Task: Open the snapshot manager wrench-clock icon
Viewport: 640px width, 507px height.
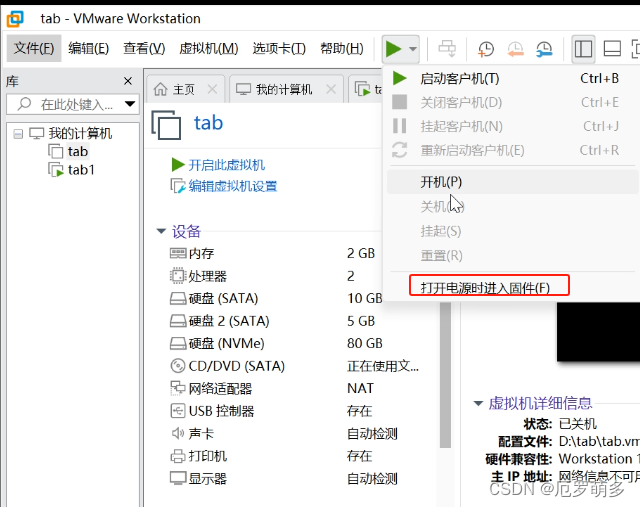Action: pyautogui.click(x=544, y=49)
